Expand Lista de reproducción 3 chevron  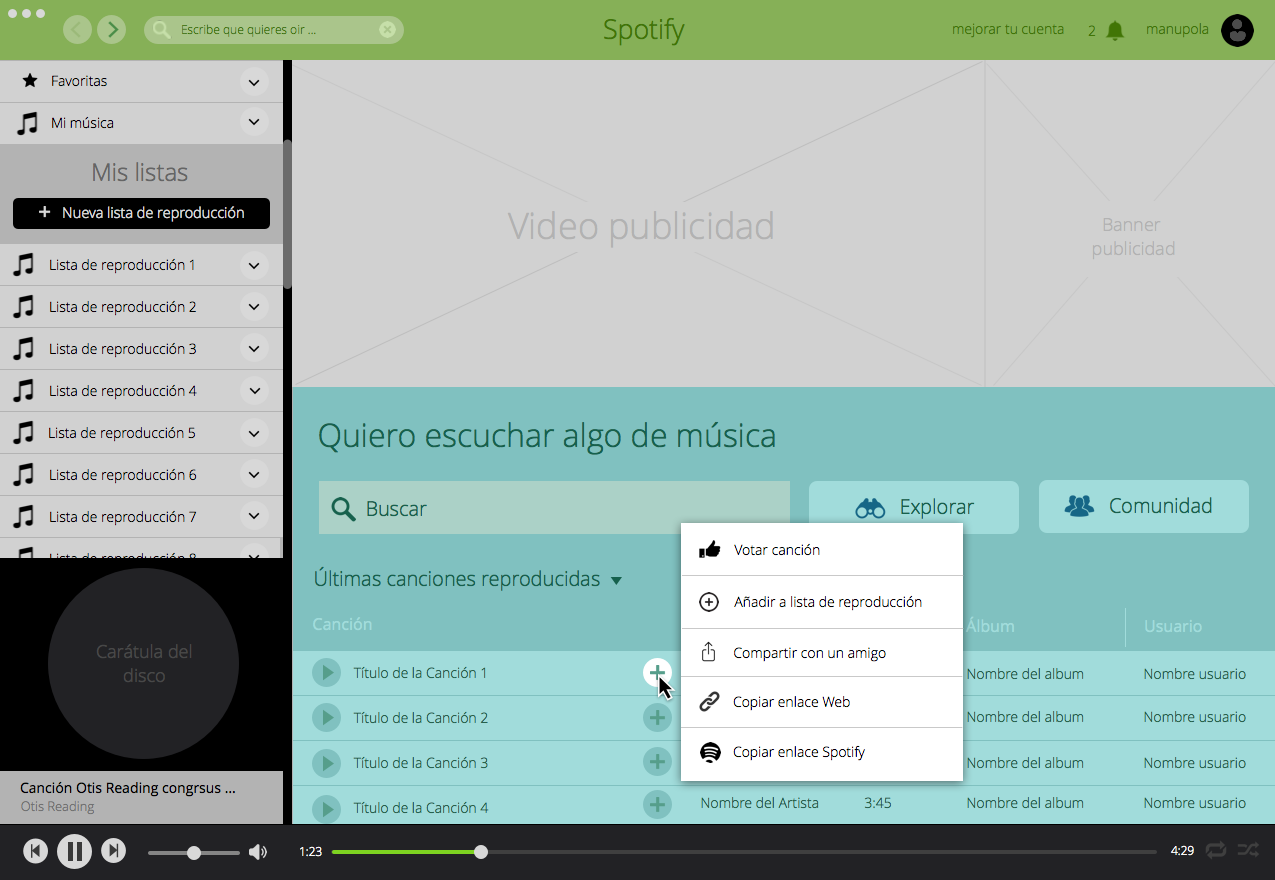(254, 349)
